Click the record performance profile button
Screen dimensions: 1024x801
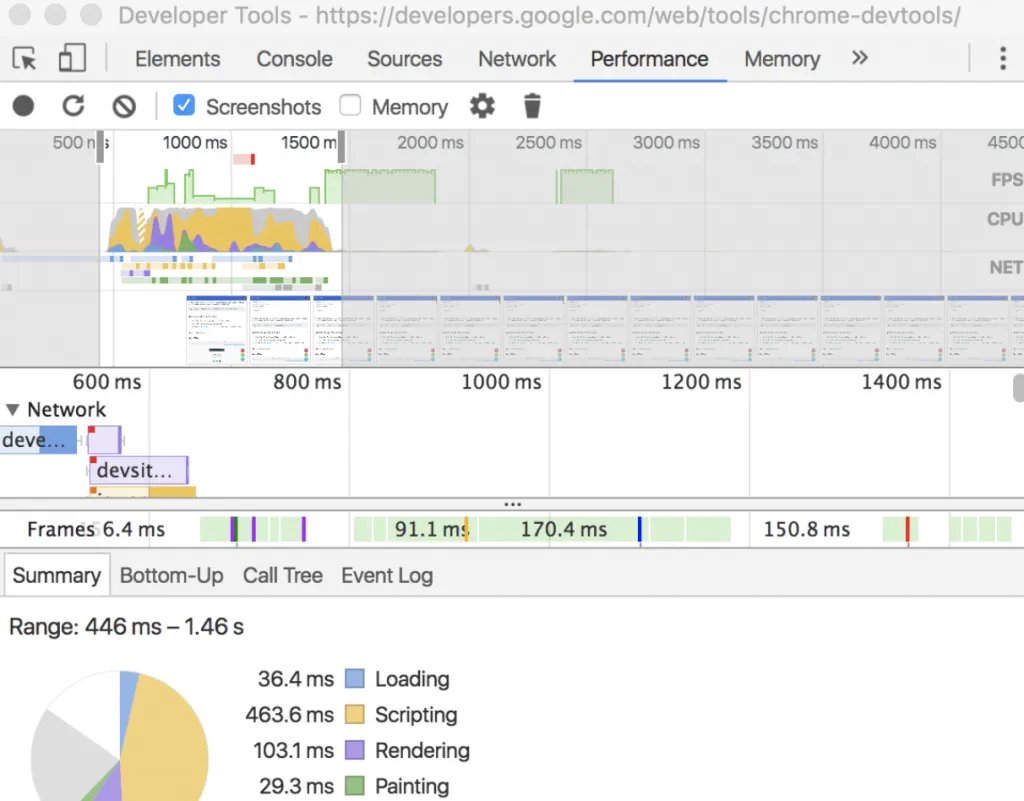tap(22, 105)
